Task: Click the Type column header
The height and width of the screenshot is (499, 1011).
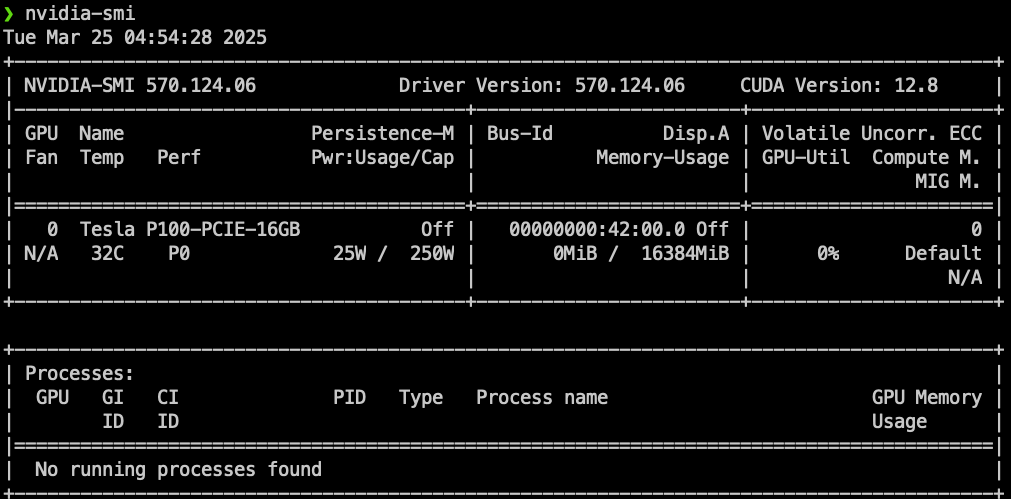Action: [421, 398]
